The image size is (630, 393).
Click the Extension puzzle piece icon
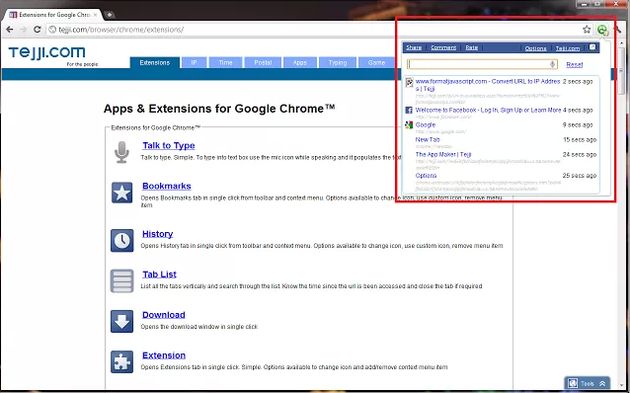tap(122, 362)
